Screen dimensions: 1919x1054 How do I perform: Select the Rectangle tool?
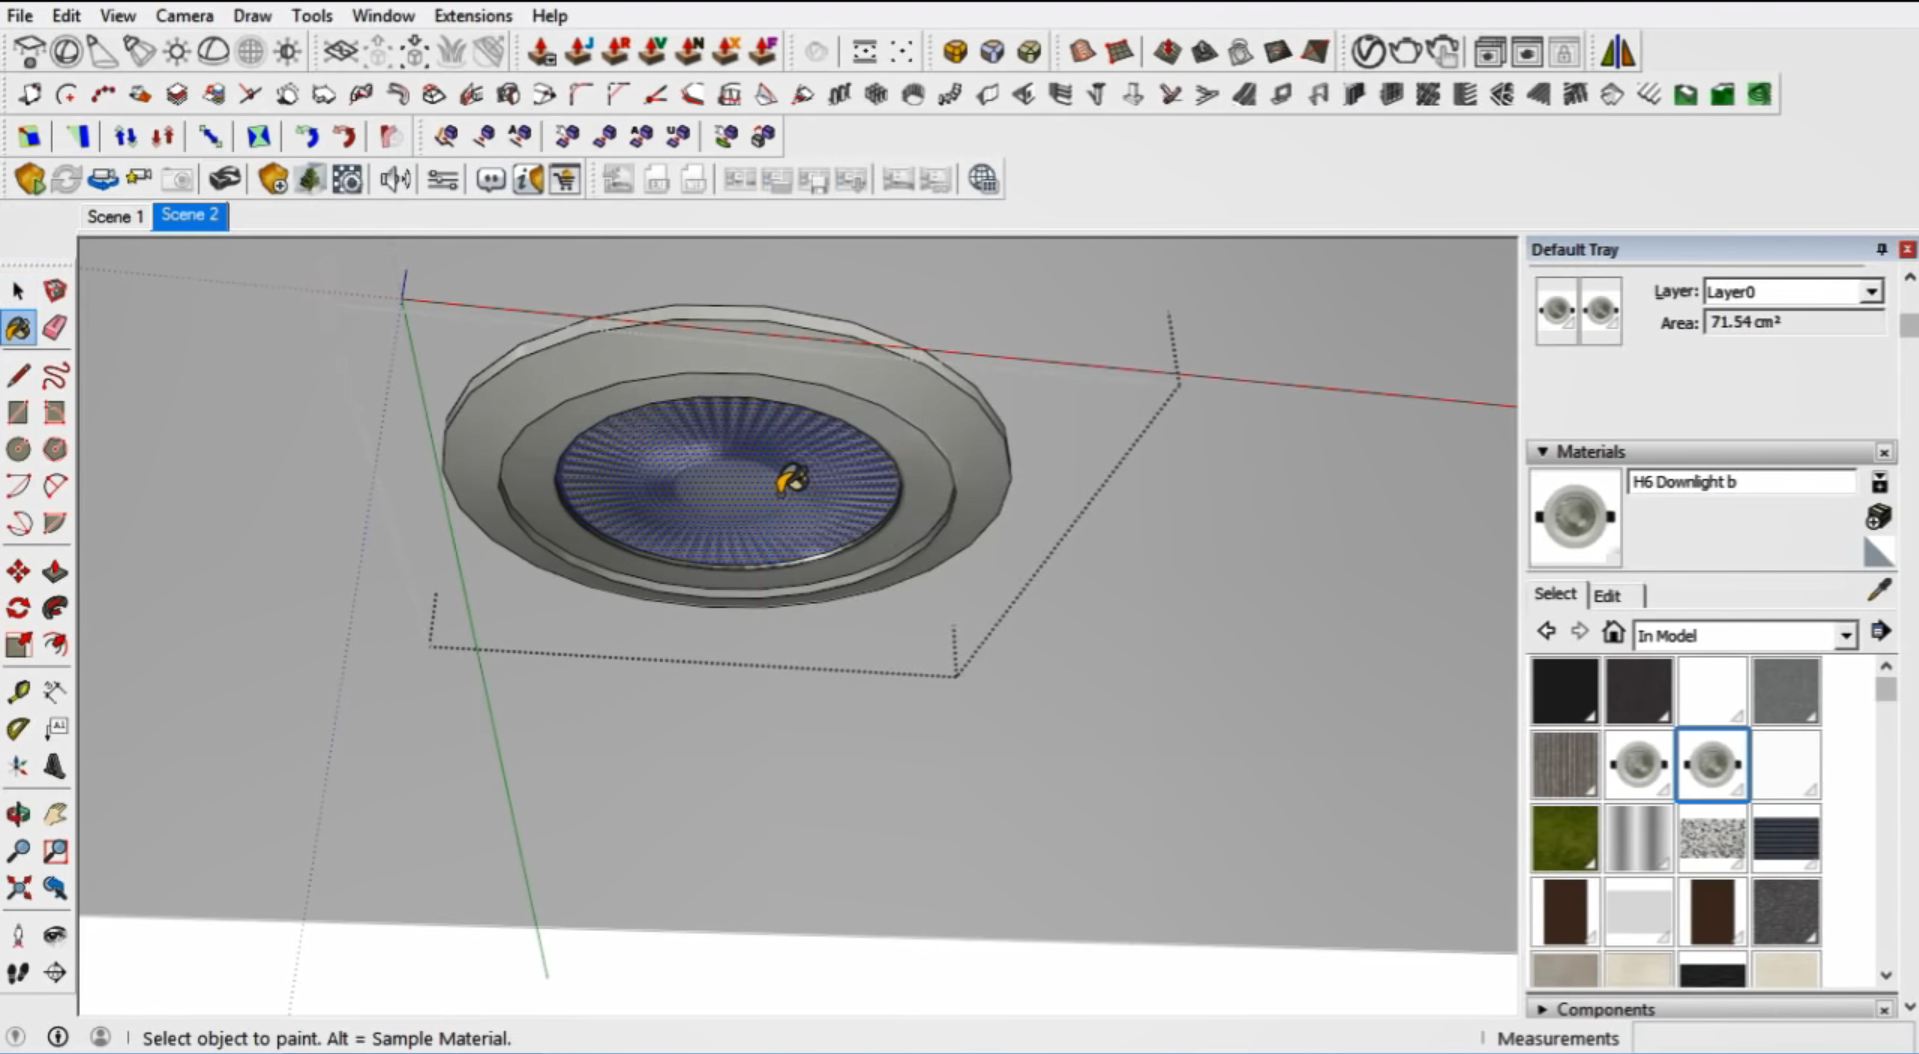18,412
